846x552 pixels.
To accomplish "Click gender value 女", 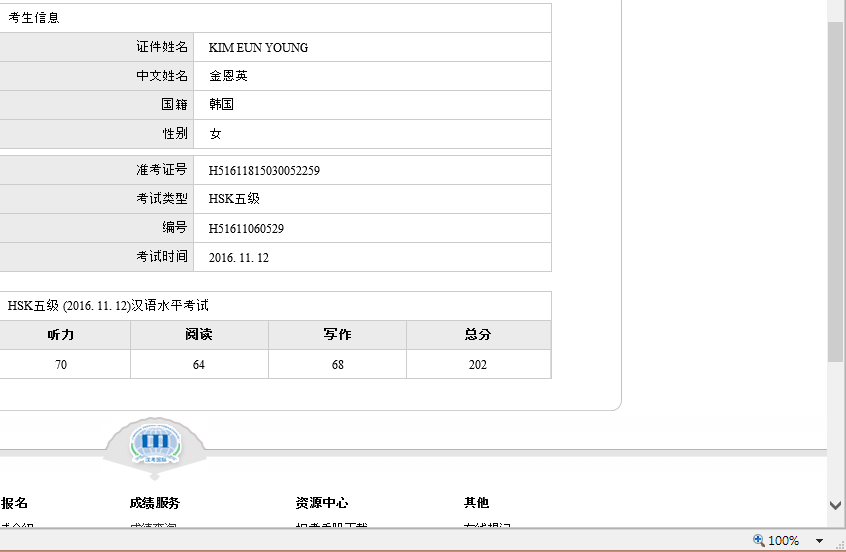I will click(215, 134).
